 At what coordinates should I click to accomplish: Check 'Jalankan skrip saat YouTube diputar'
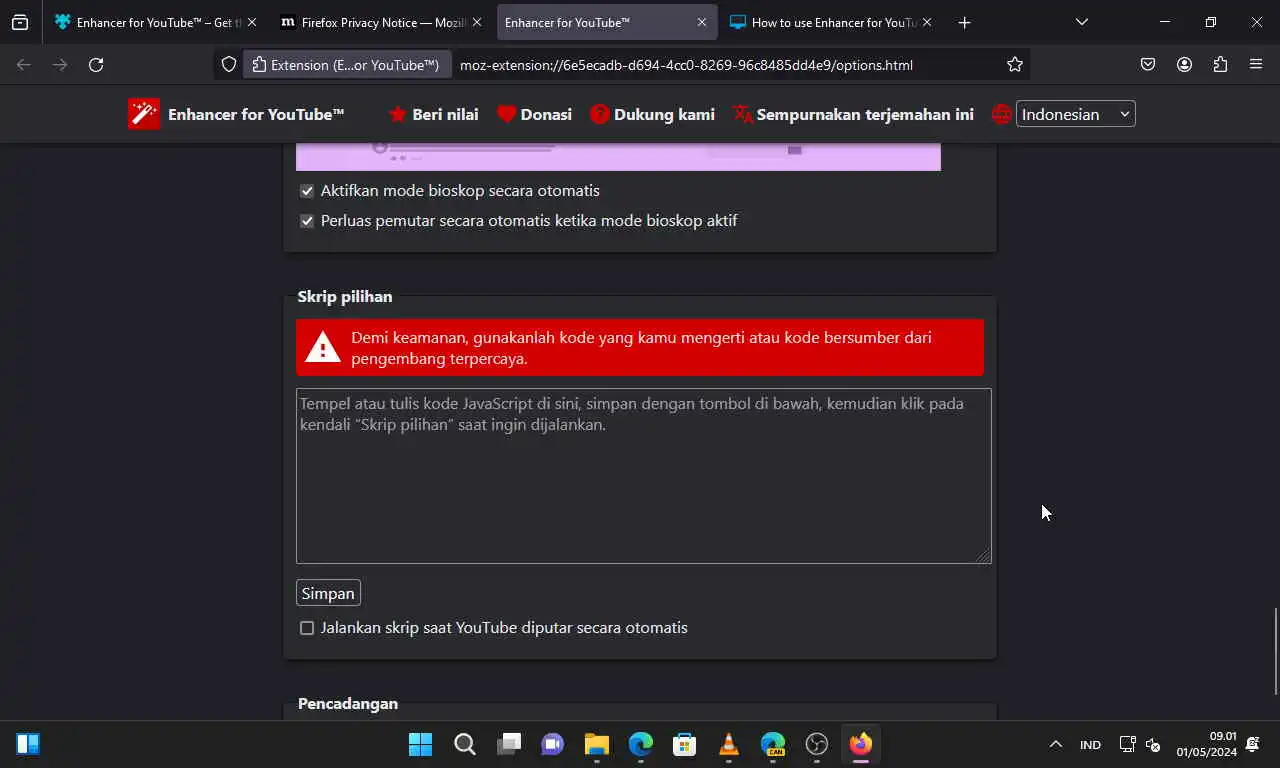click(307, 628)
